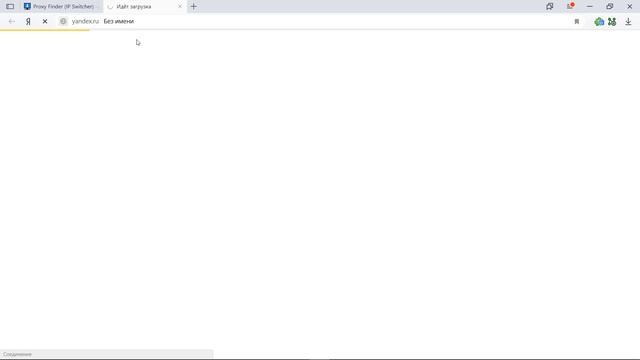640x360 pixels.
Task: Open the green extension icon beside downloads
Action: click(612, 22)
